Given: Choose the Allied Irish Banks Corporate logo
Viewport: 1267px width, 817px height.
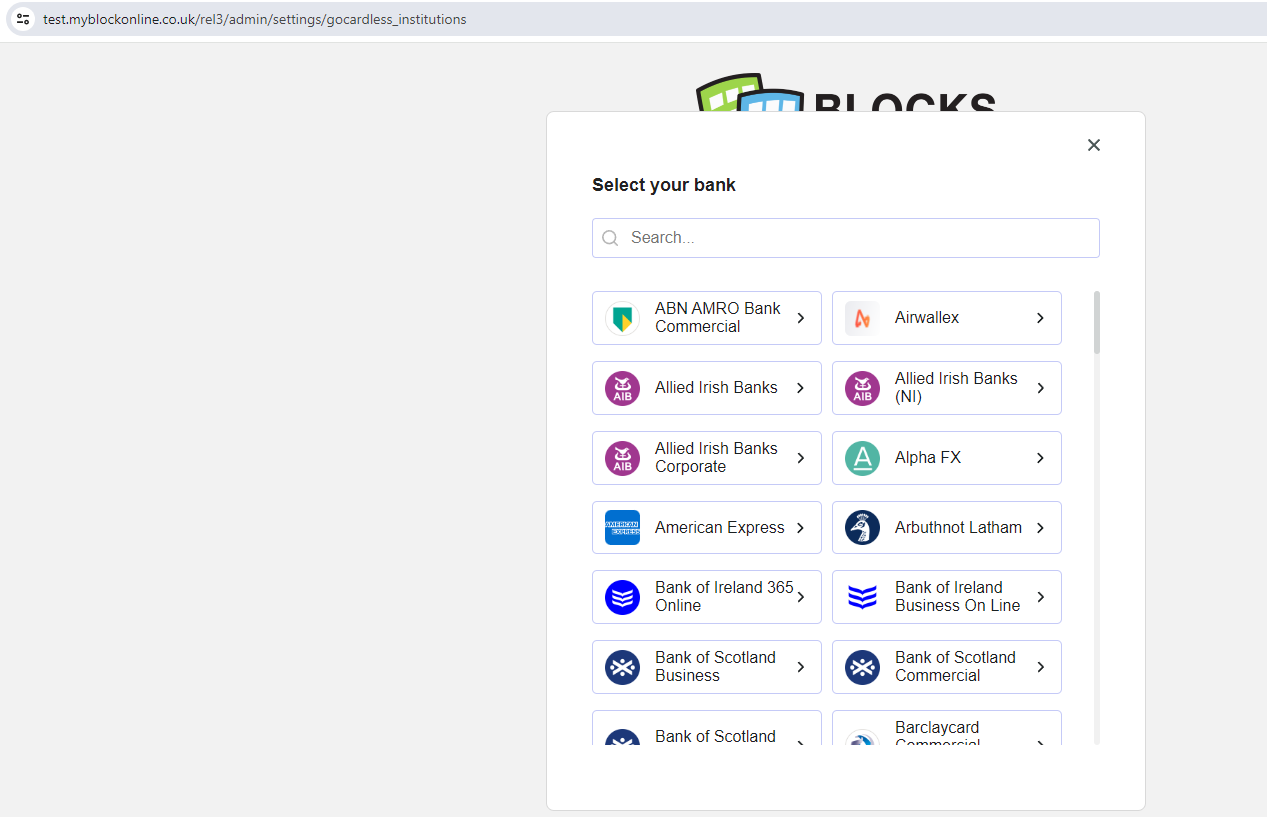Looking at the screenshot, I should (x=622, y=458).
